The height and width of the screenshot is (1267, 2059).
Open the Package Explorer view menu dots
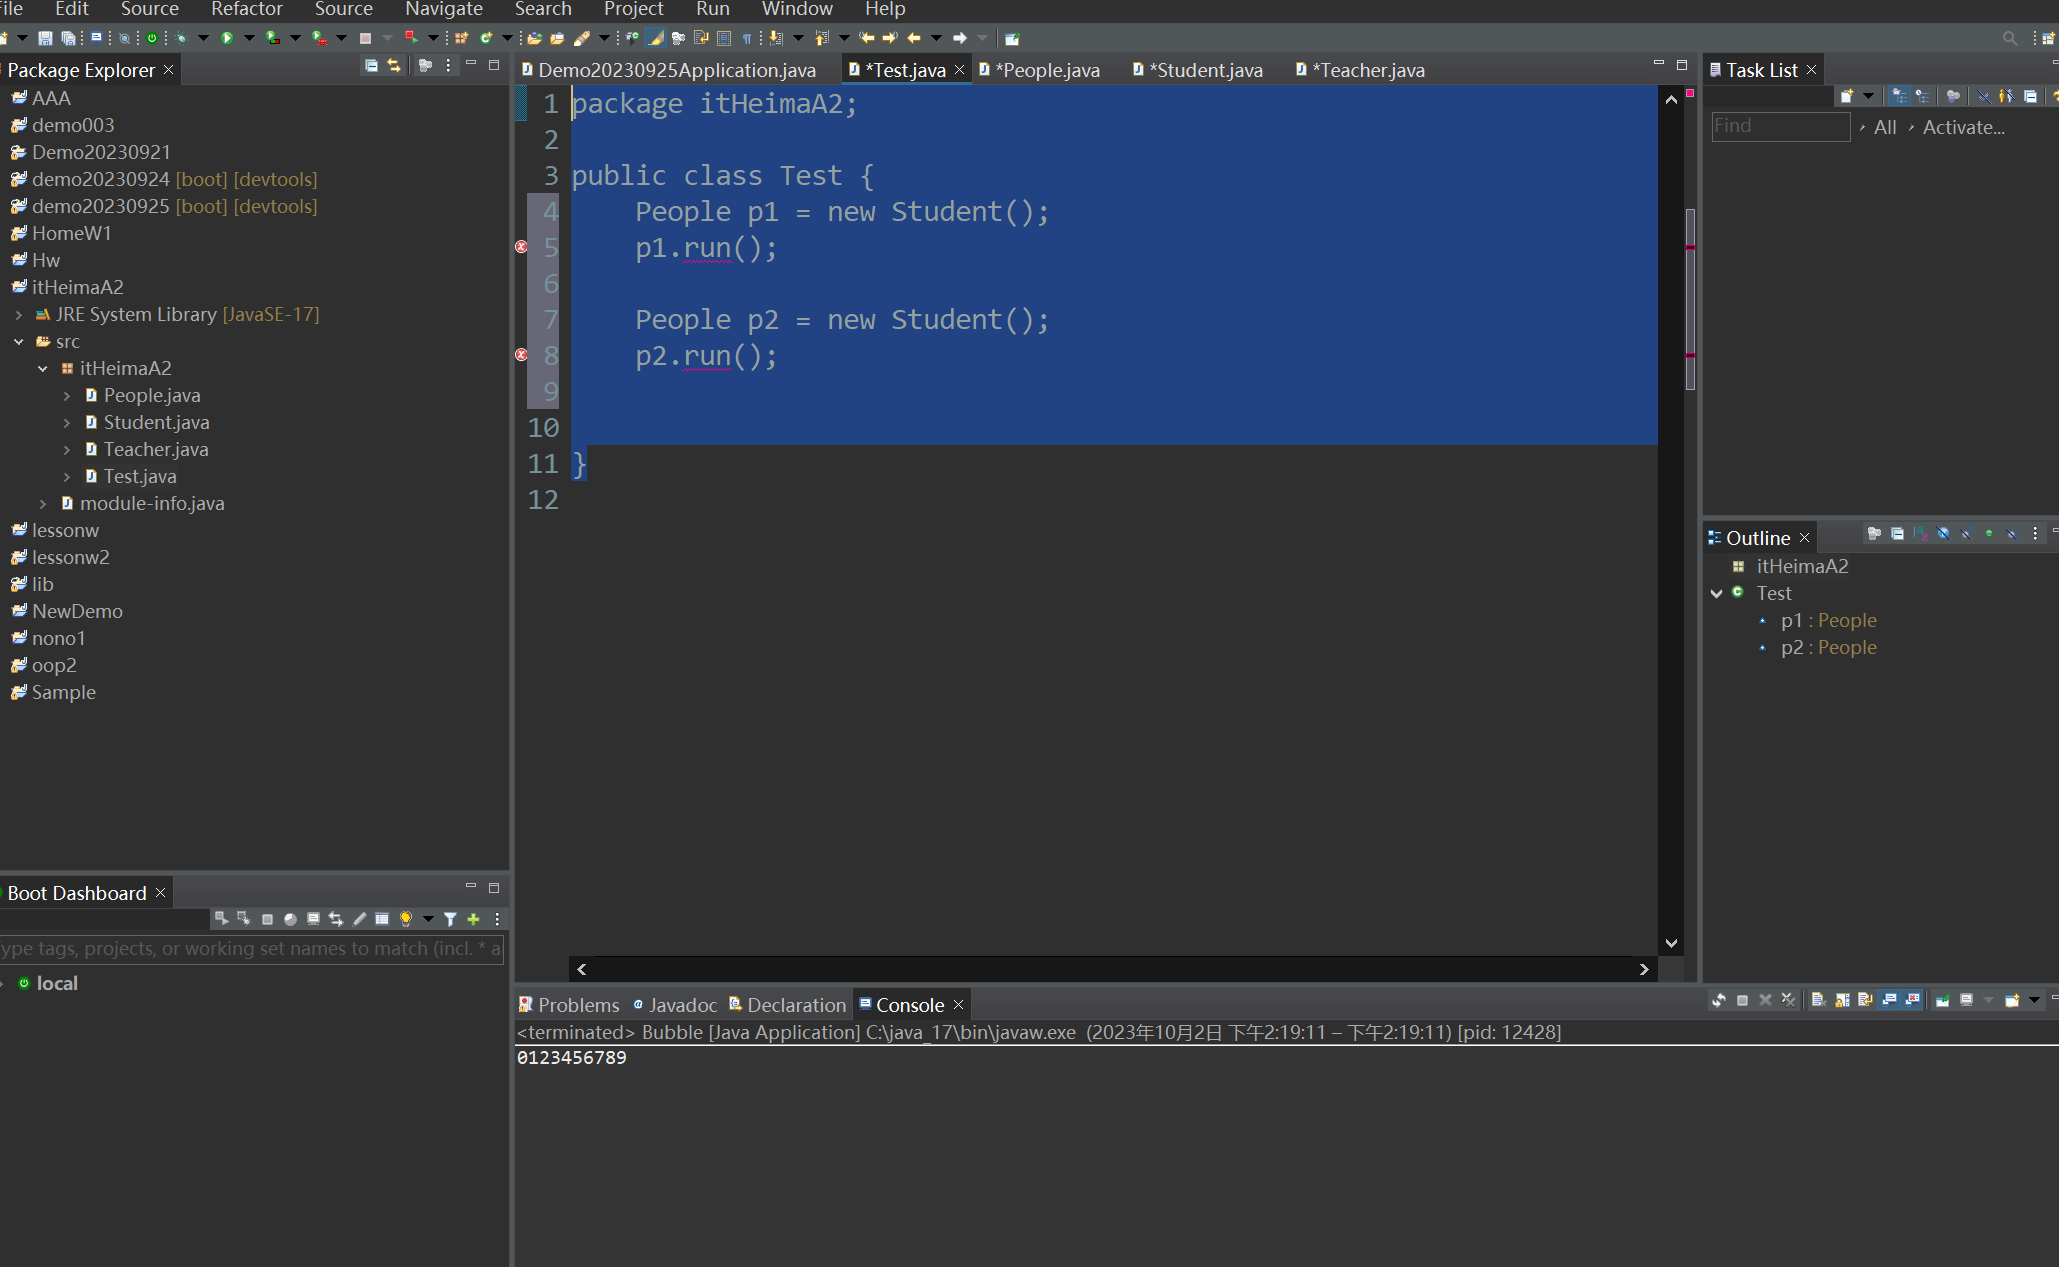pyautogui.click(x=448, y=66)
